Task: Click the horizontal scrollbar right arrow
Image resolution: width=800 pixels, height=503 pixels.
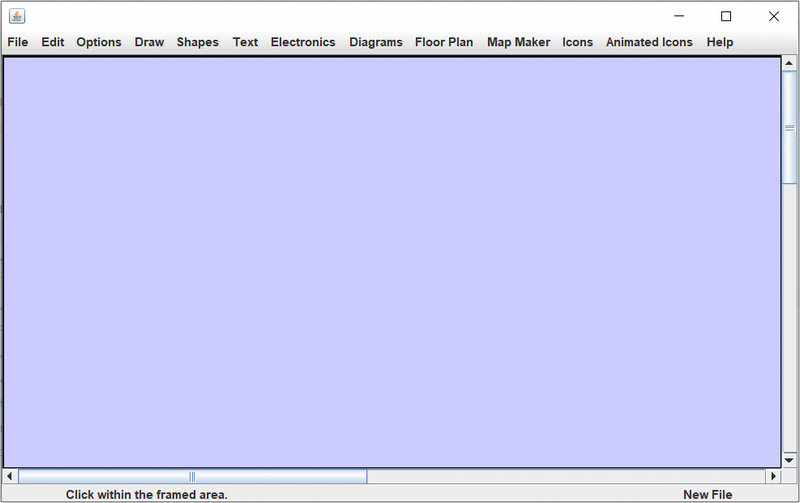Action: coord(773,477)
